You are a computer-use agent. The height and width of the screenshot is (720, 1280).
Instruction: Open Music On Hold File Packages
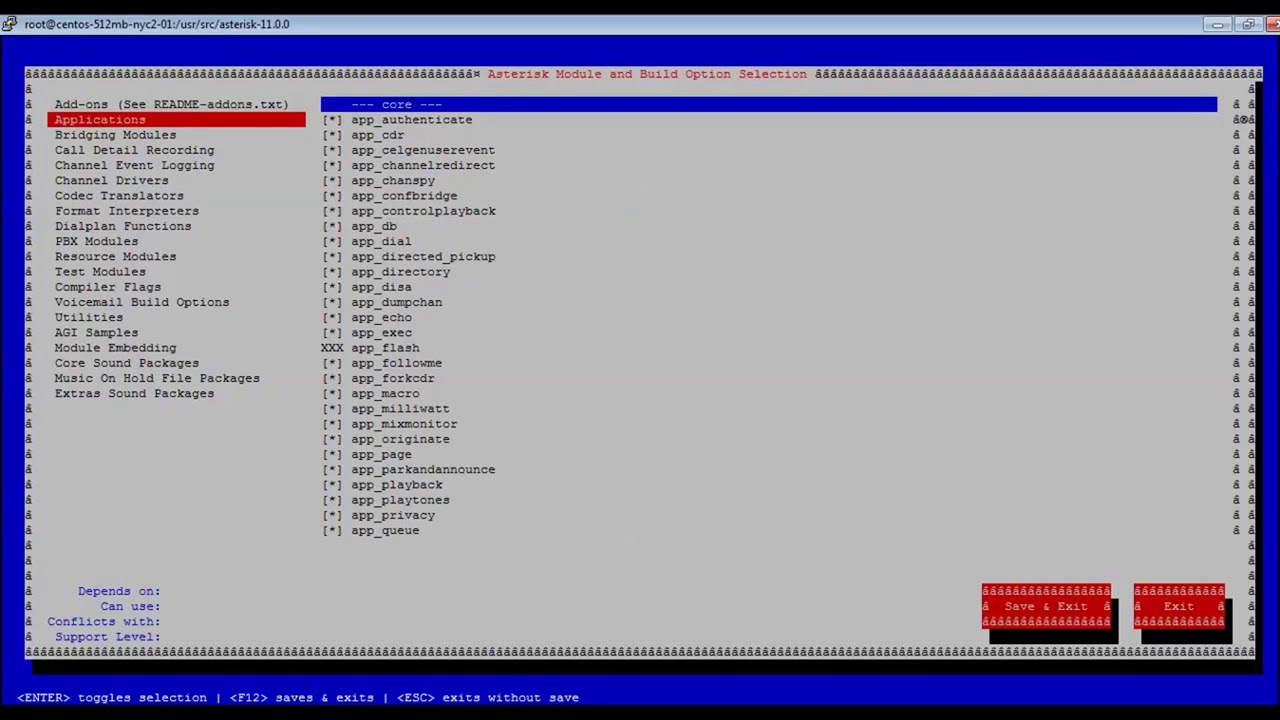[x=157, y=378]
